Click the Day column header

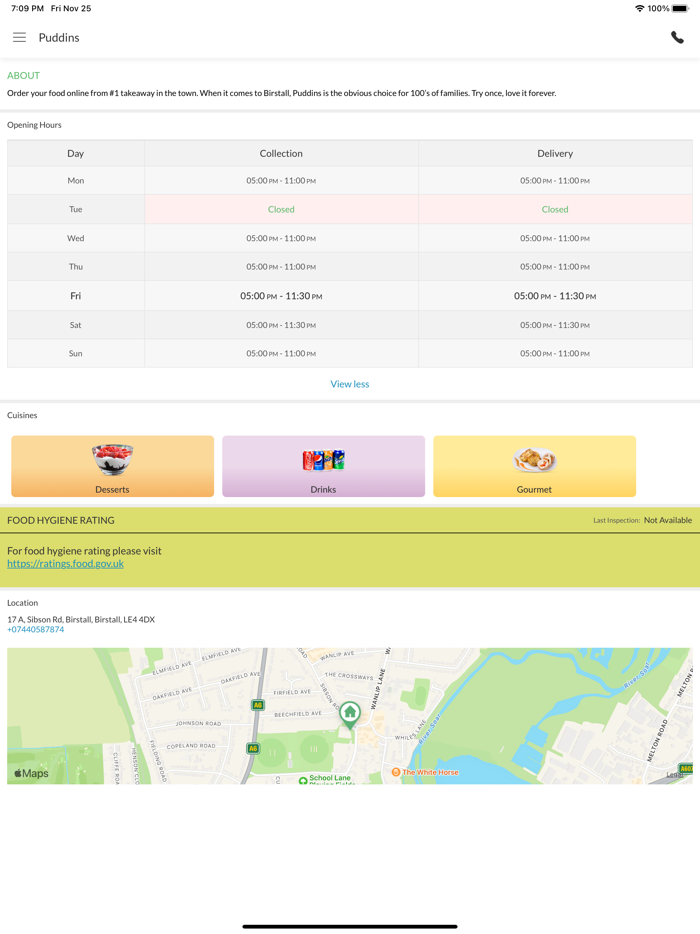pos(76,154)
